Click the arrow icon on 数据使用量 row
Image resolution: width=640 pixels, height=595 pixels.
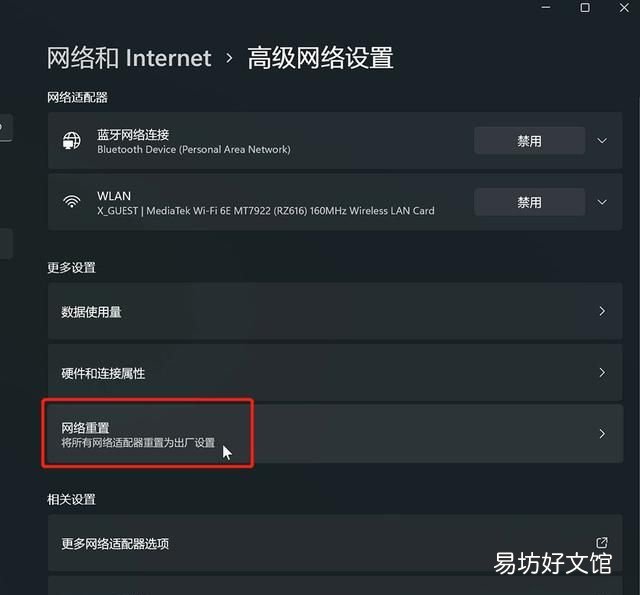(602, 311)
